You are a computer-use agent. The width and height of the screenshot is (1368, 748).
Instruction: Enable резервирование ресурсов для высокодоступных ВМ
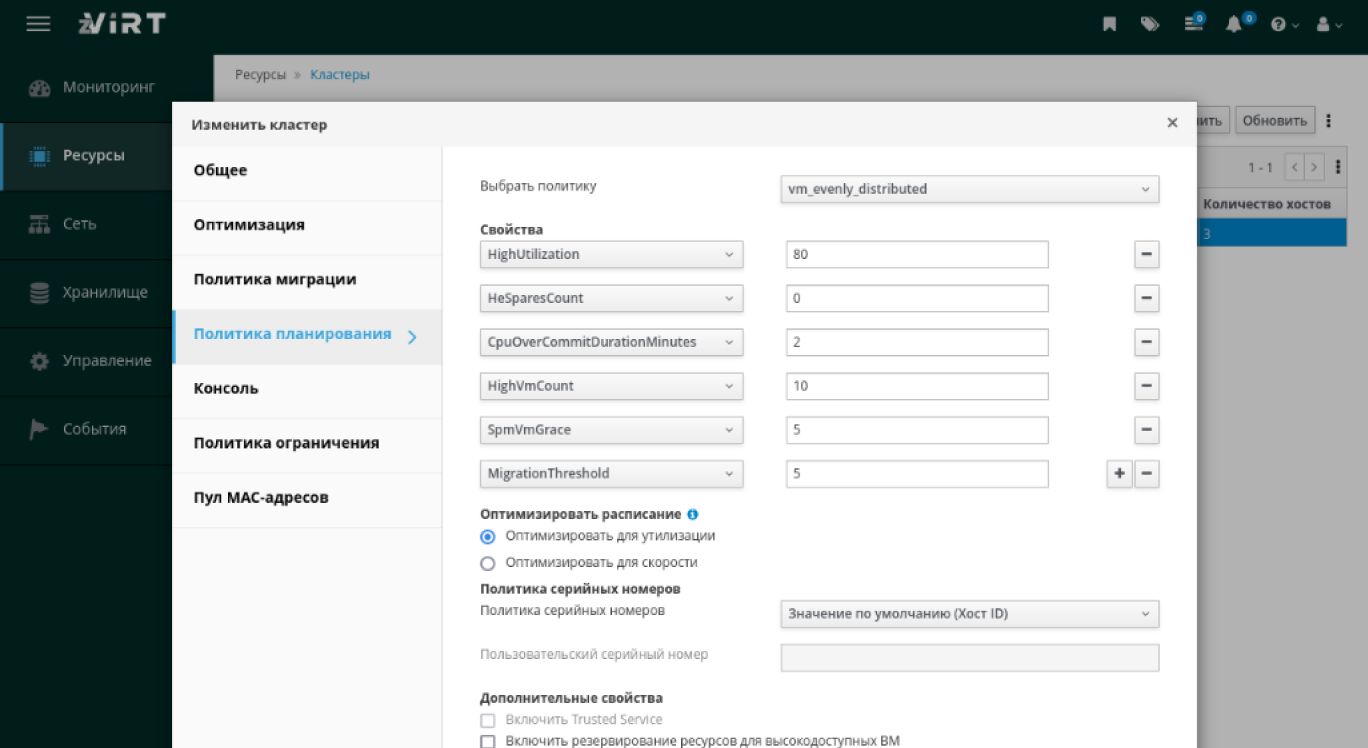click(488, 741)
